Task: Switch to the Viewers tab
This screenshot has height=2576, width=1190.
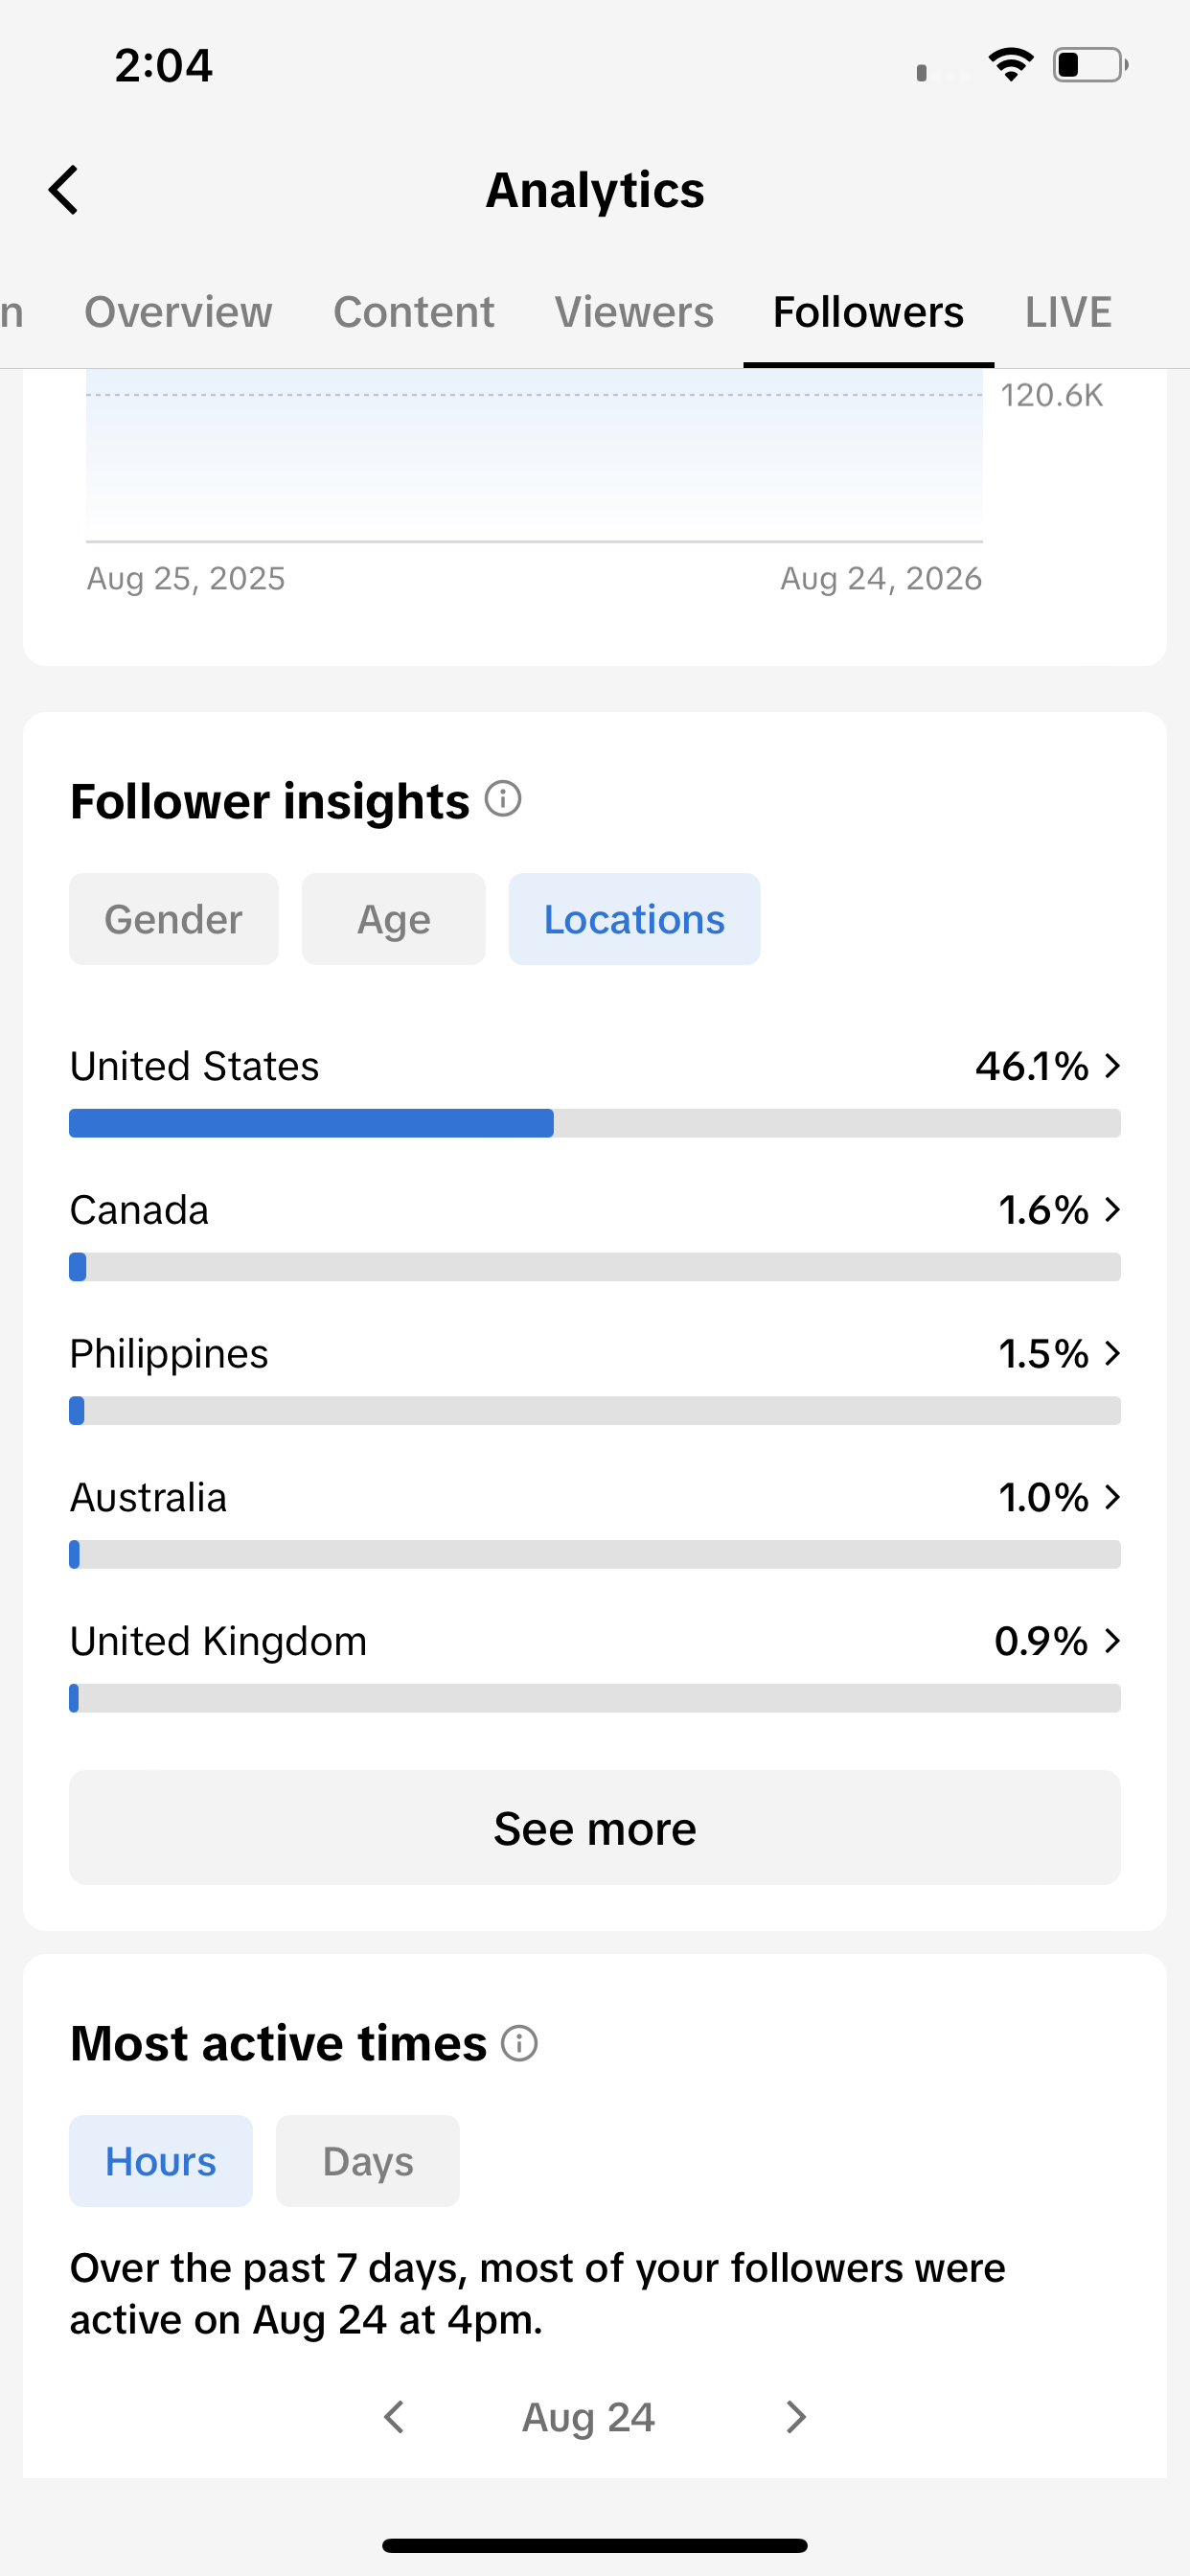Action: [634, 312]
